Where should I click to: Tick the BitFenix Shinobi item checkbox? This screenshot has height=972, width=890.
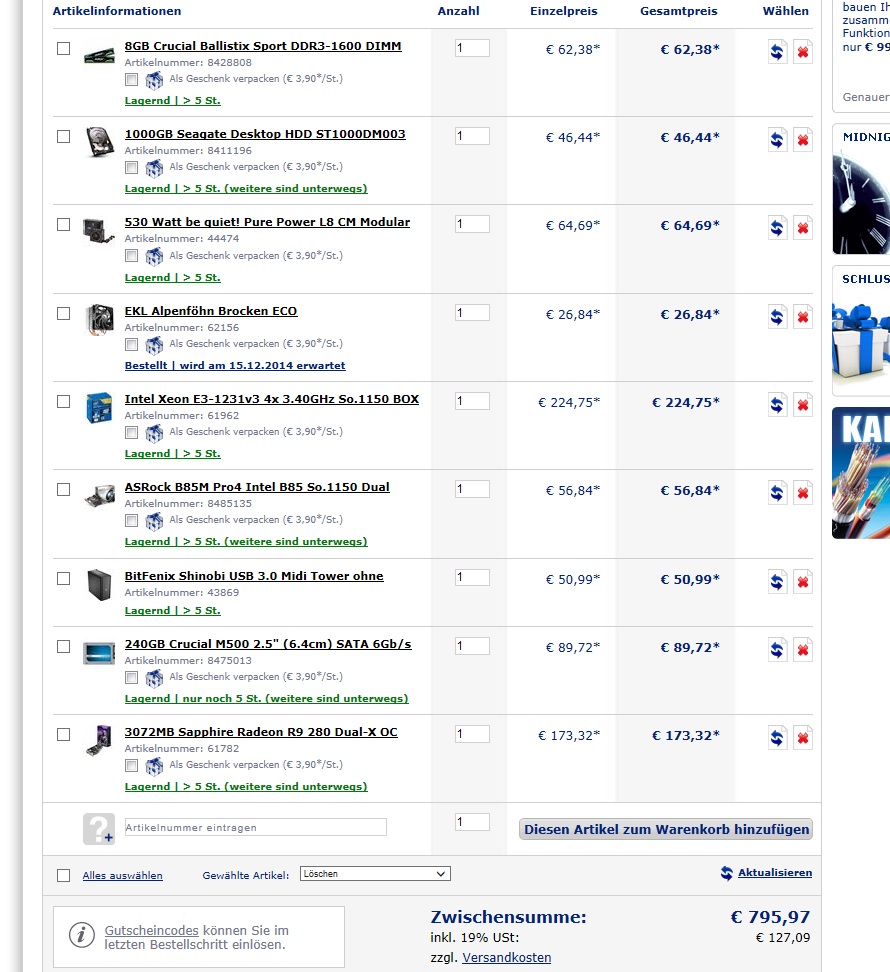tap(63, 578)
